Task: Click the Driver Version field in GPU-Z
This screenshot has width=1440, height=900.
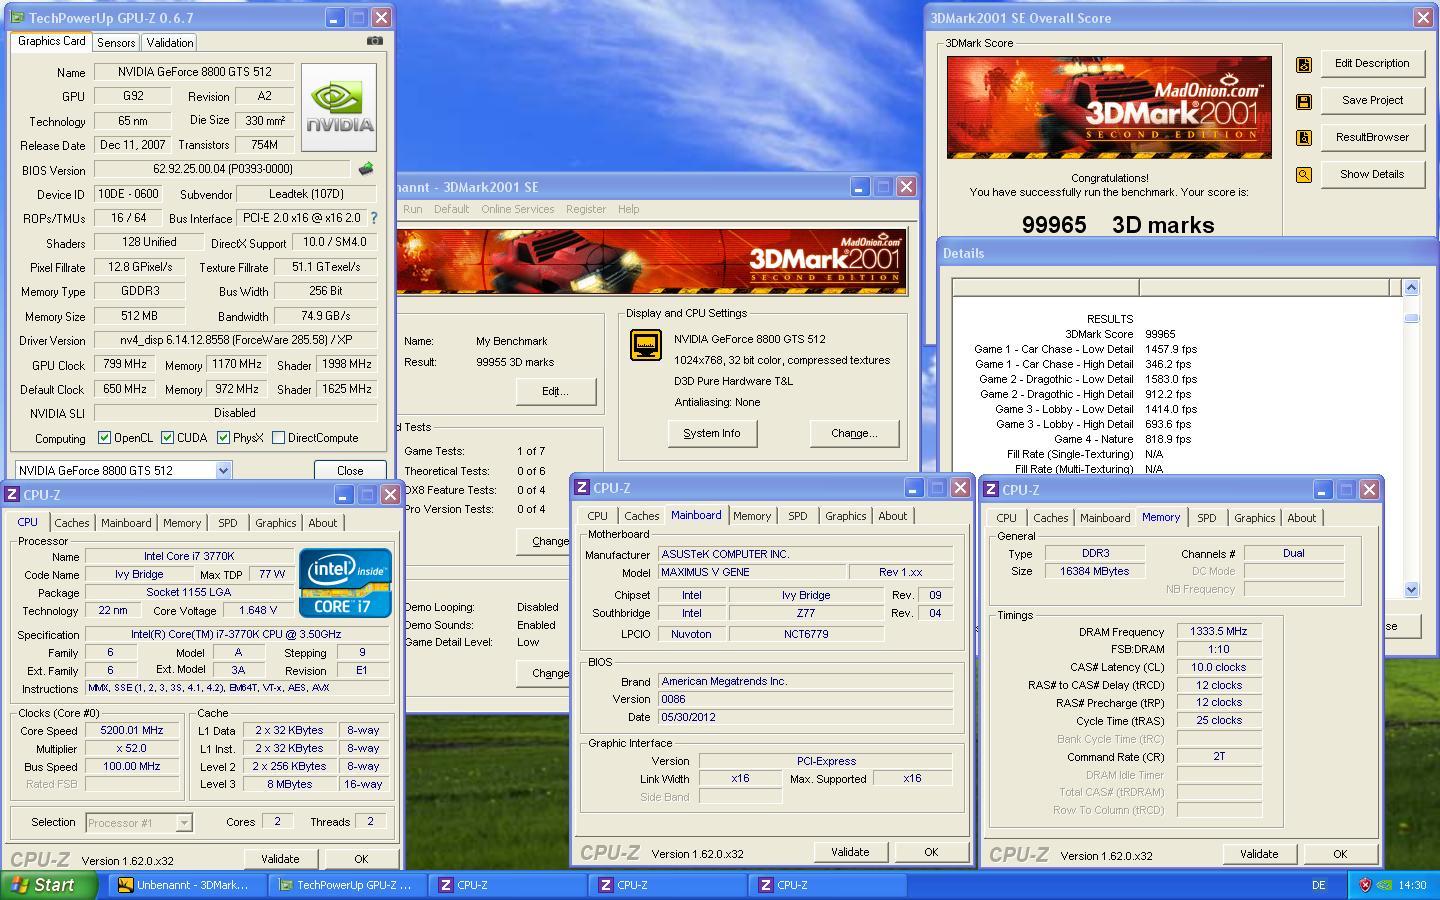Action: pyautogui.click(x=235, y=340)
